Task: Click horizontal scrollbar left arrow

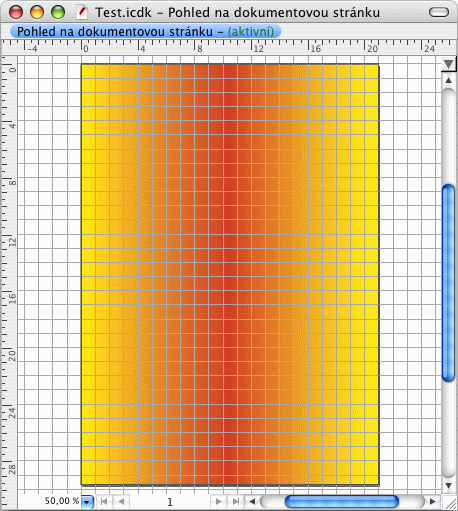Action: coord(252,501)
